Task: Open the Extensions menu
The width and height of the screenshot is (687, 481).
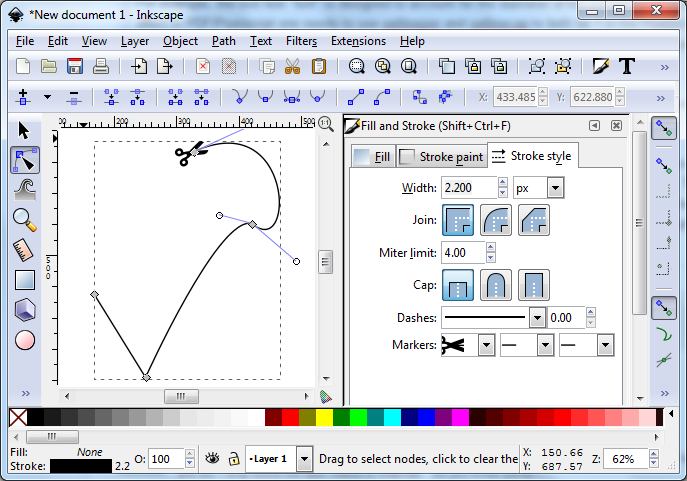Action: click(x=358, y=41)
